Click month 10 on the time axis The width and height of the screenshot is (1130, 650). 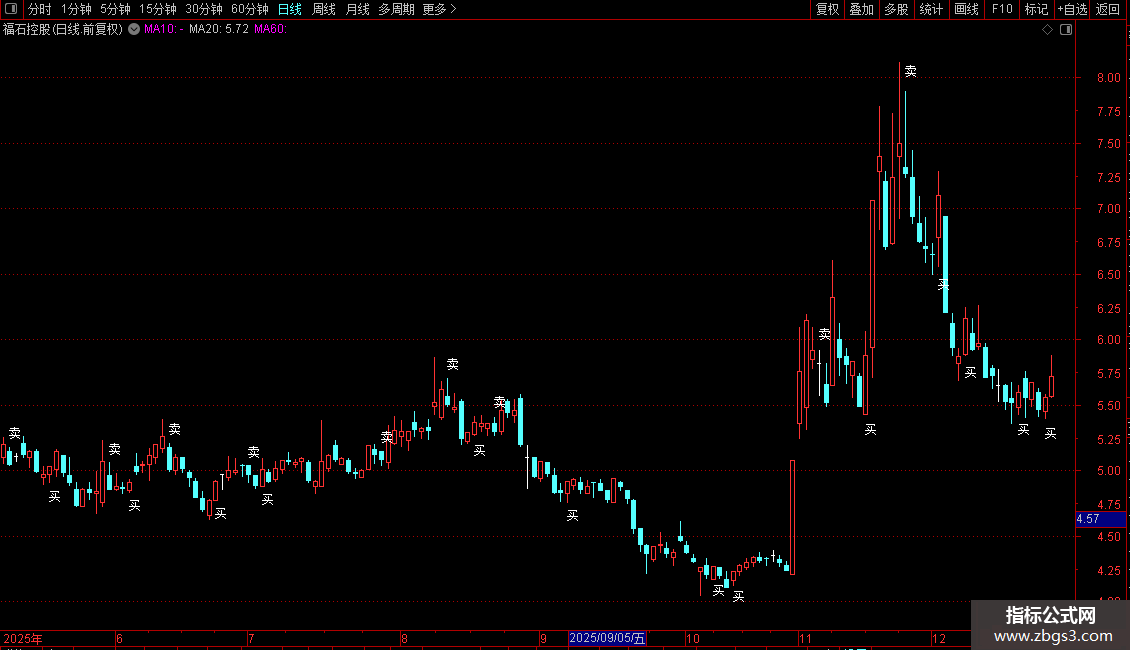pos(693,638)
